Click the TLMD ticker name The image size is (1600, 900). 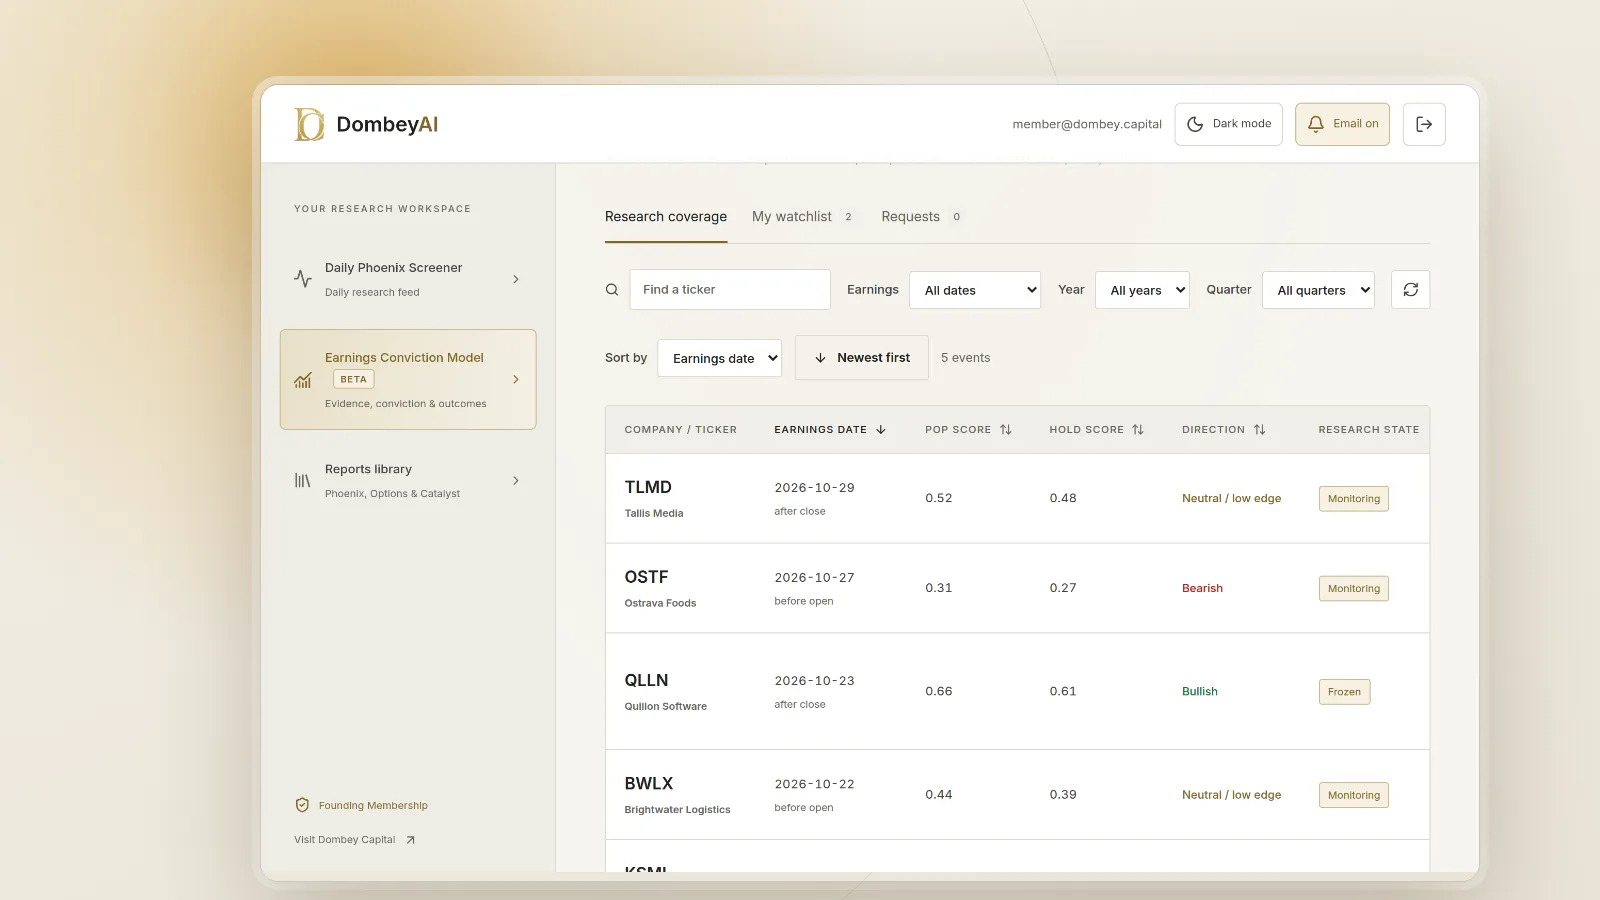tap(648, 487)
